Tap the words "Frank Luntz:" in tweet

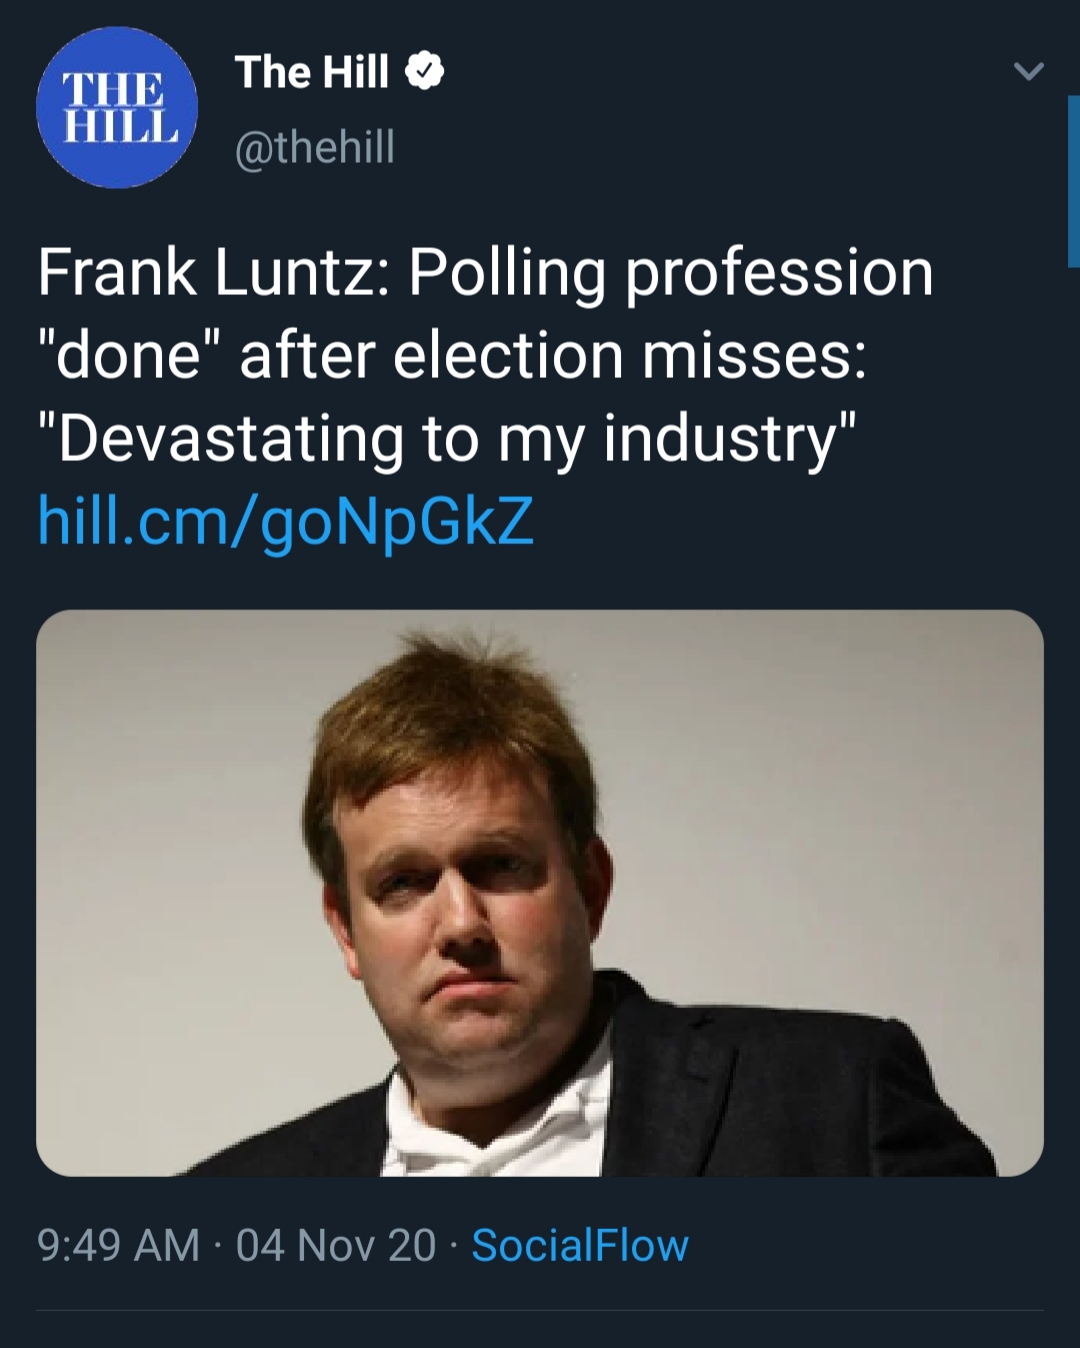[x=214, y=272]
